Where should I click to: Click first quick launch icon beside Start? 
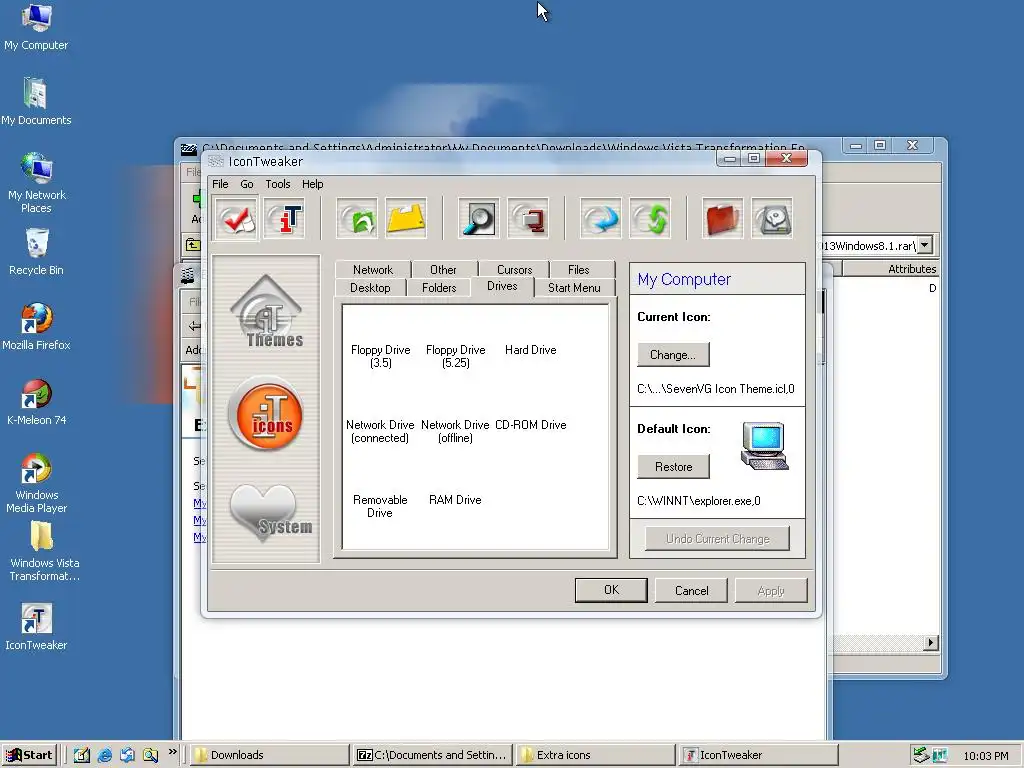click(82, 755)
